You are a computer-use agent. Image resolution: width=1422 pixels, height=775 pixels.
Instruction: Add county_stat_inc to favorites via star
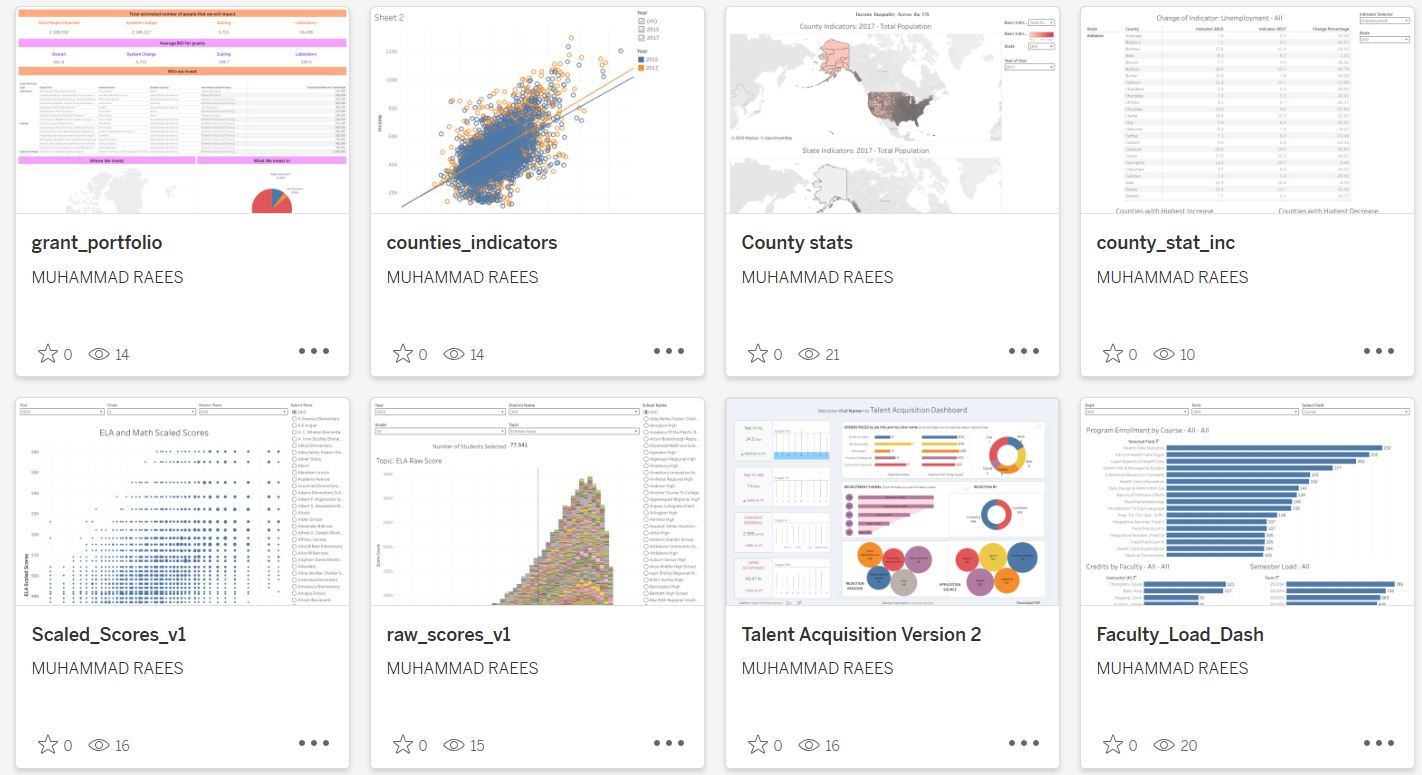tap(1112, 354)
